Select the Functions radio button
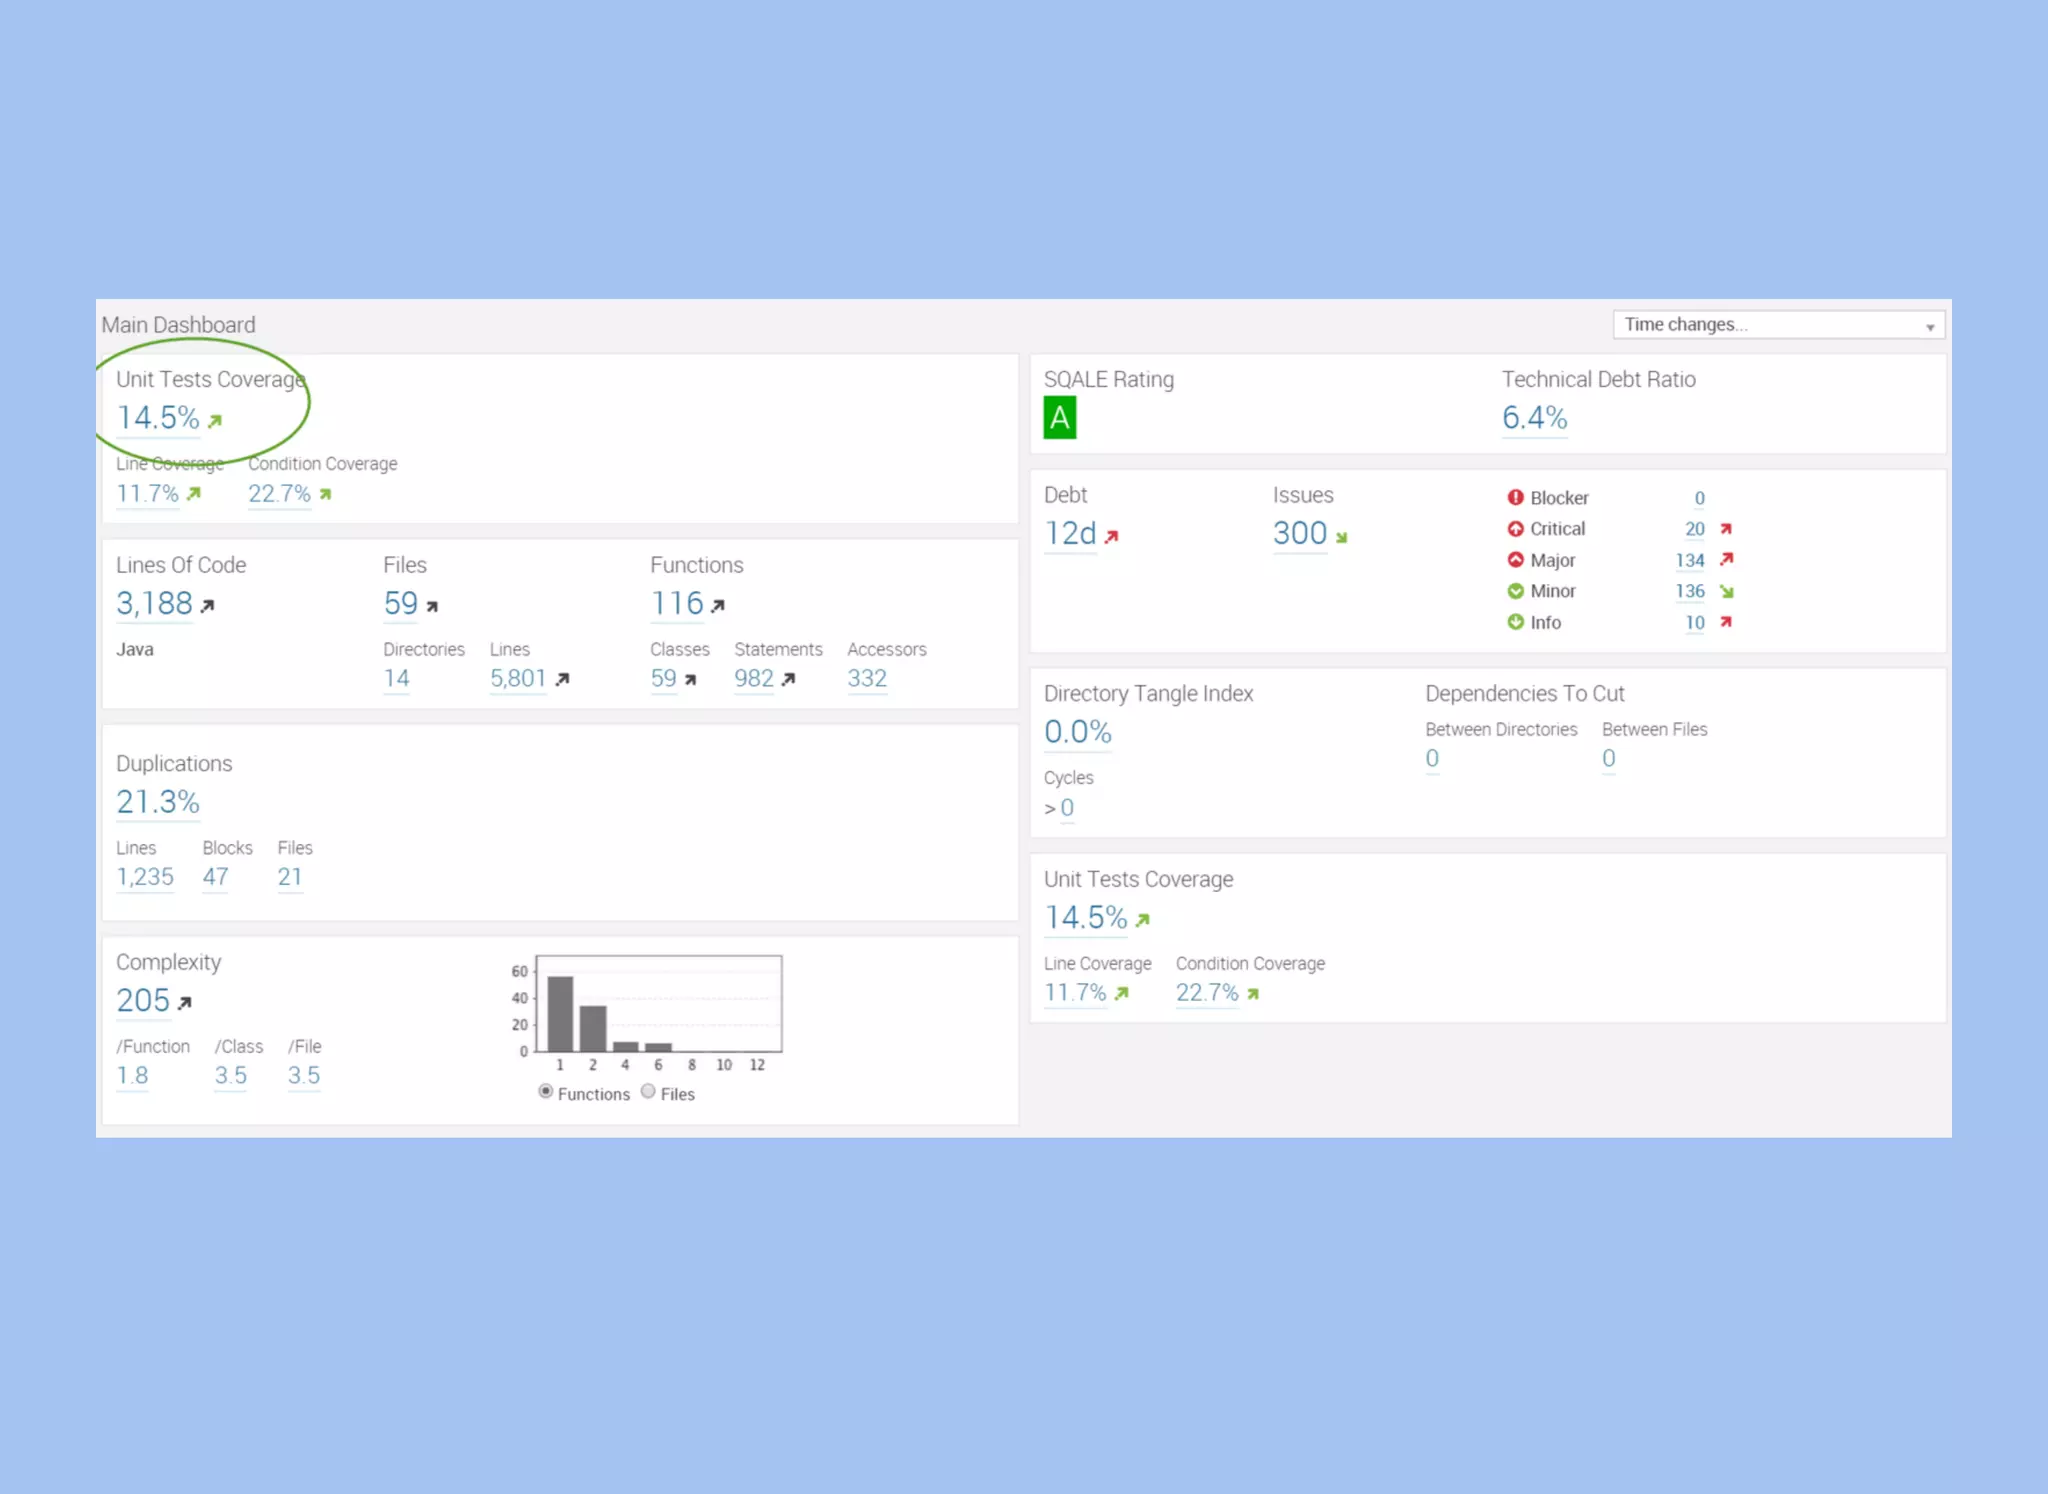 tap(546, 1091)
